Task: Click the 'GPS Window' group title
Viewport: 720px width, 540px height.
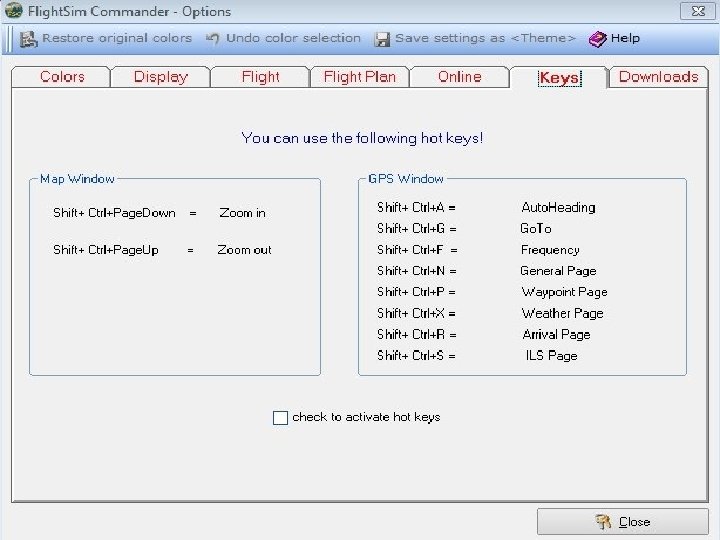Action: [x=406, y=179]
